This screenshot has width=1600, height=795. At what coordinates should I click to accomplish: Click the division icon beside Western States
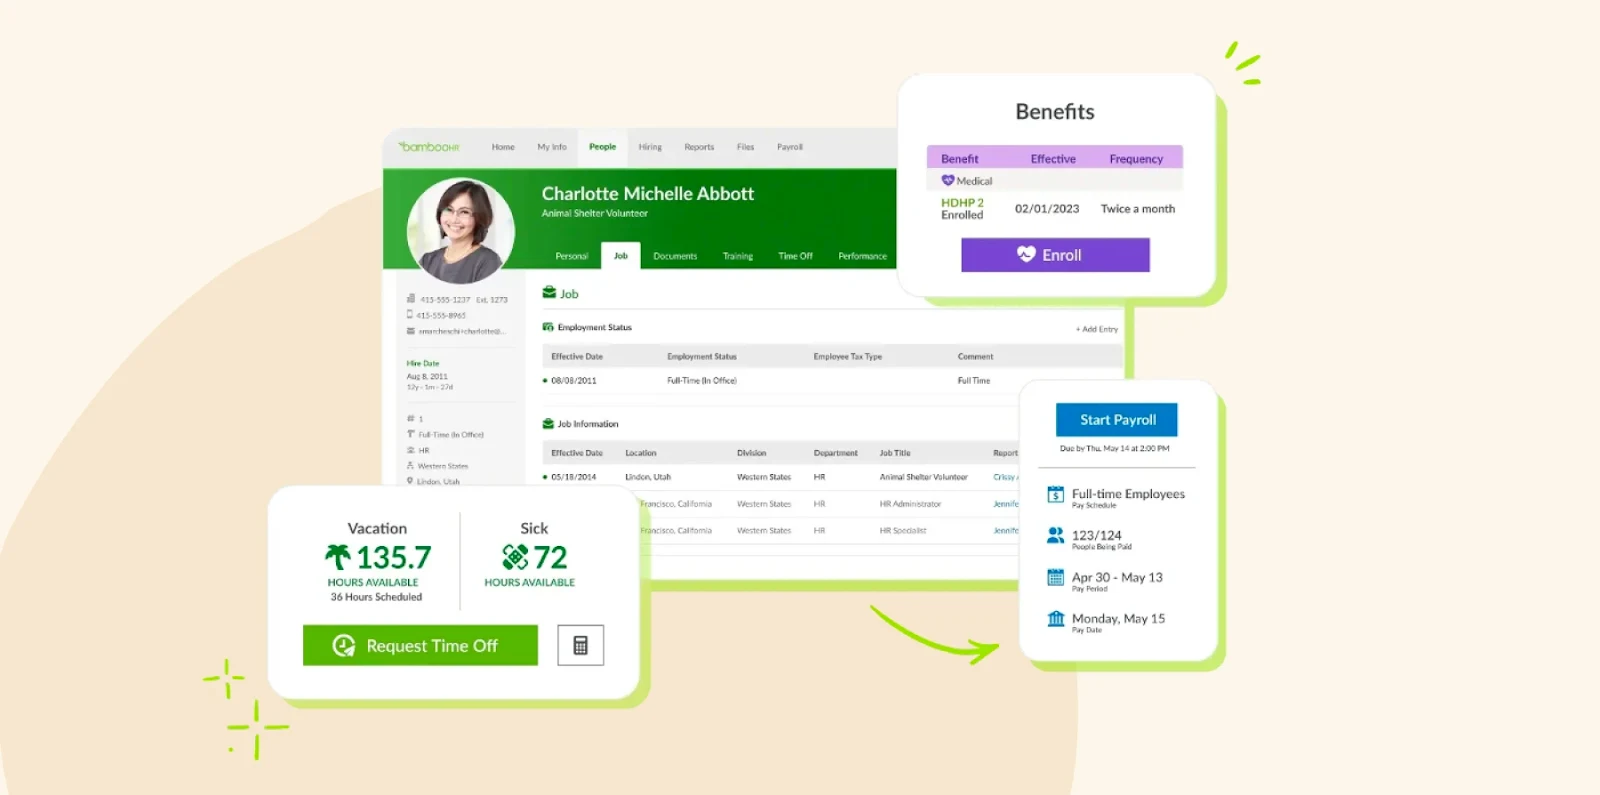click(x=411, y=466)
